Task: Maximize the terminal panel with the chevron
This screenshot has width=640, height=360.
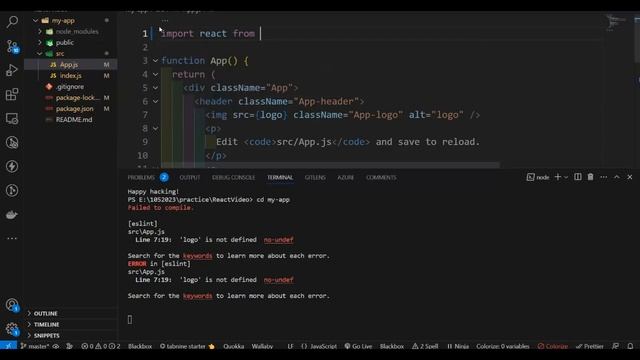Action: 617,177
